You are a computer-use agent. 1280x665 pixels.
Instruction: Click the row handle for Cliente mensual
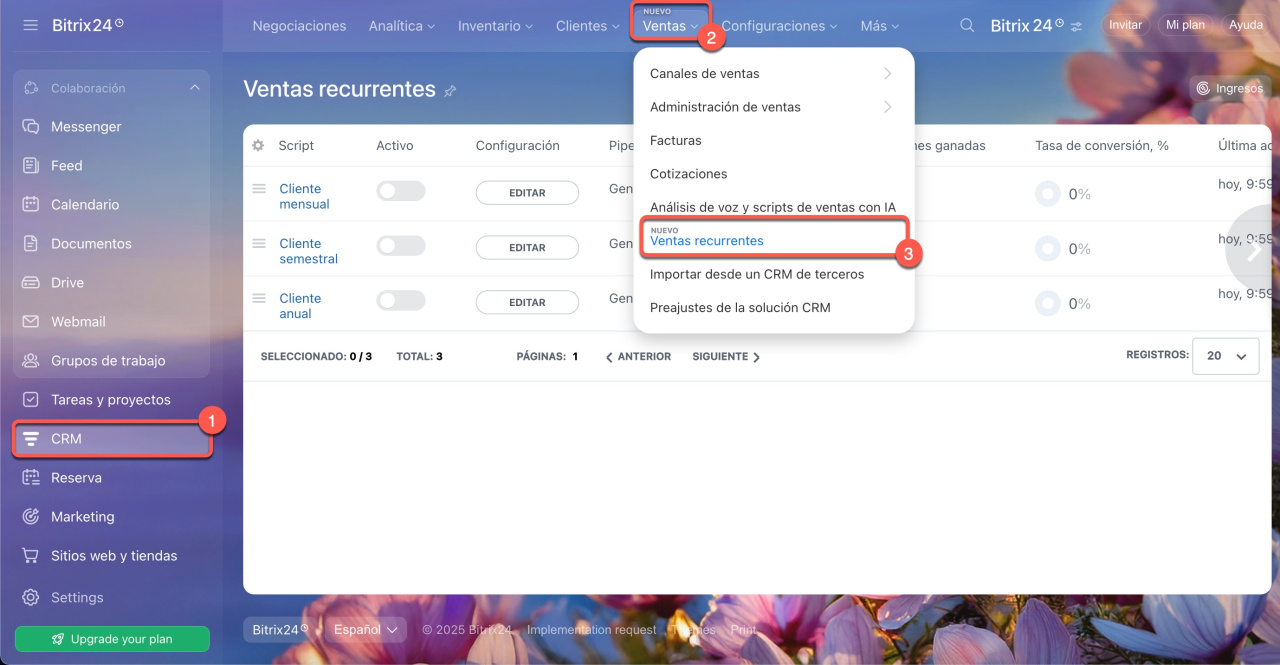coord(258,188)
